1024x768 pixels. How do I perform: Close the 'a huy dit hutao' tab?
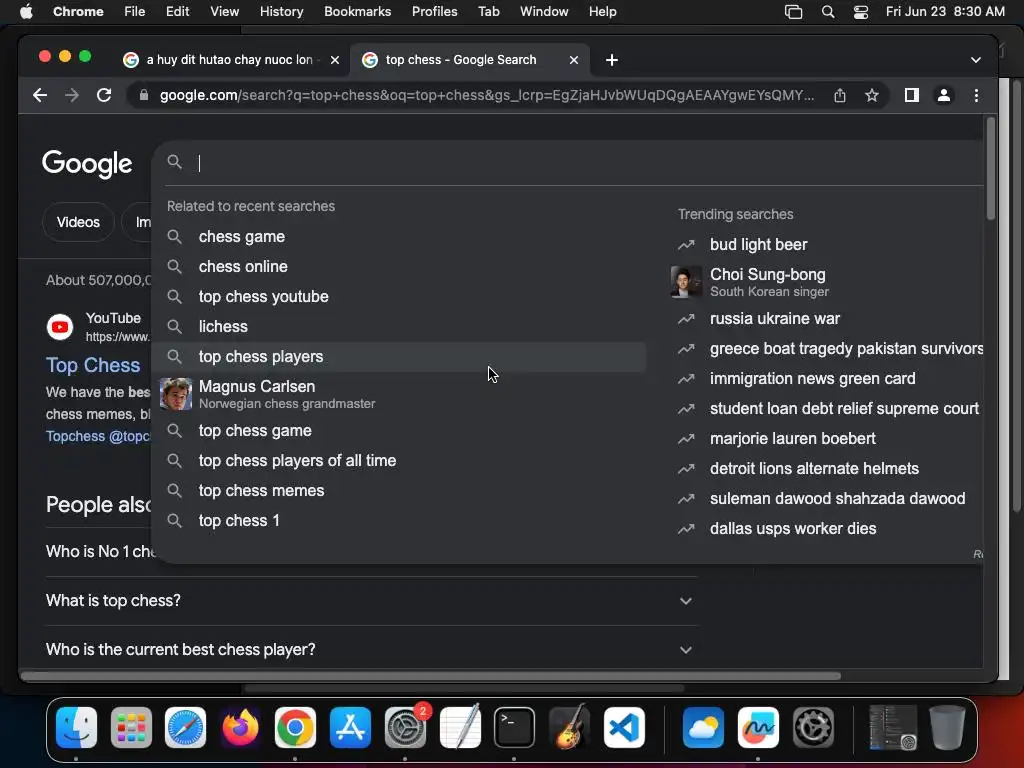coord(334,60)
